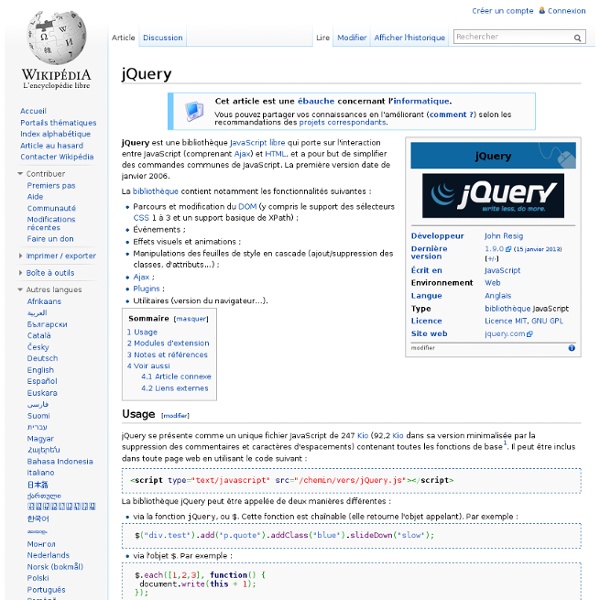
Task: Click the Wikipedia globe logo
Action: (57, 37)
